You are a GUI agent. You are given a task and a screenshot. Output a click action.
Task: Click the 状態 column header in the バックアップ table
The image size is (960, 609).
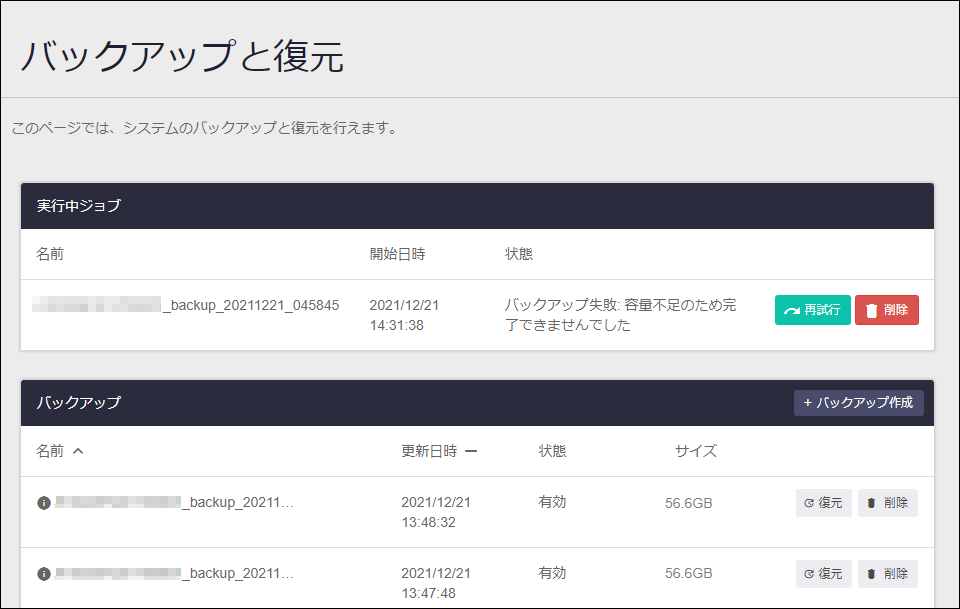[x=552, y=451]
